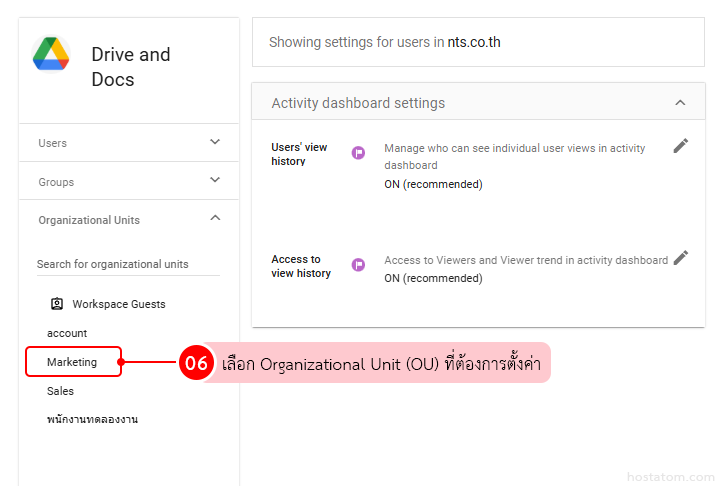Click the Workspace Guests badge icon
The width and height of the screenshot is (720, 486).
point(57,304)
